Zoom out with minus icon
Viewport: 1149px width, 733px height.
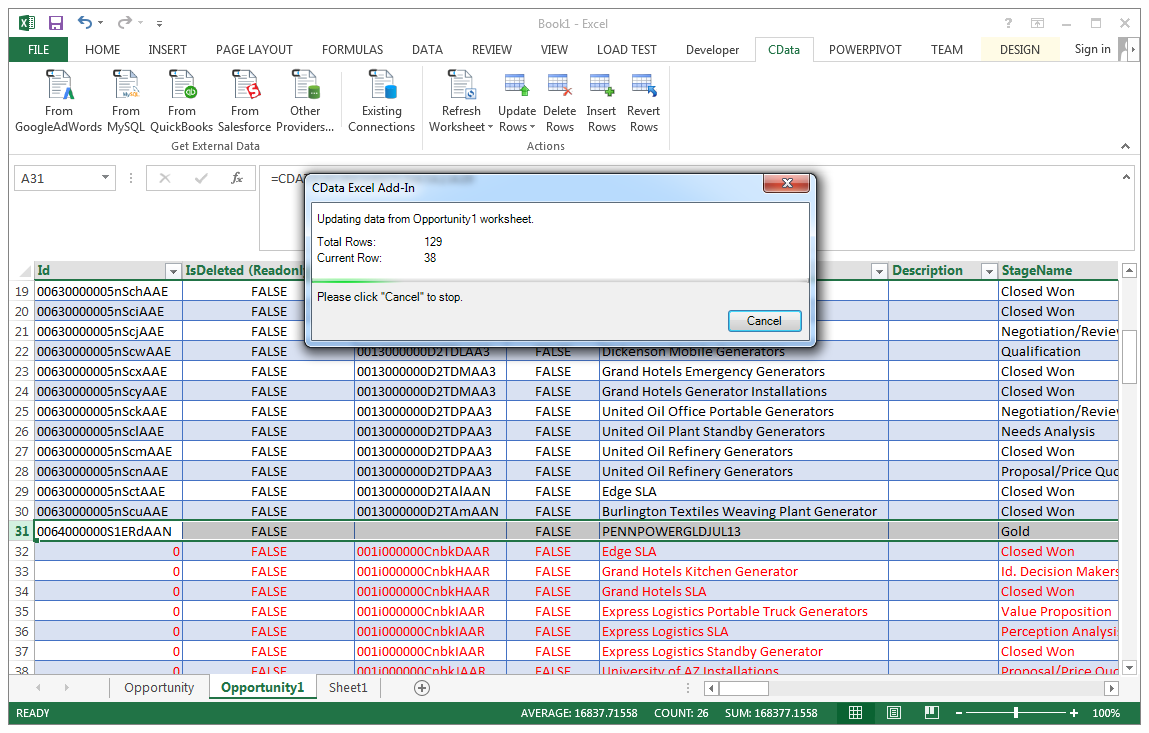[958, 713]
